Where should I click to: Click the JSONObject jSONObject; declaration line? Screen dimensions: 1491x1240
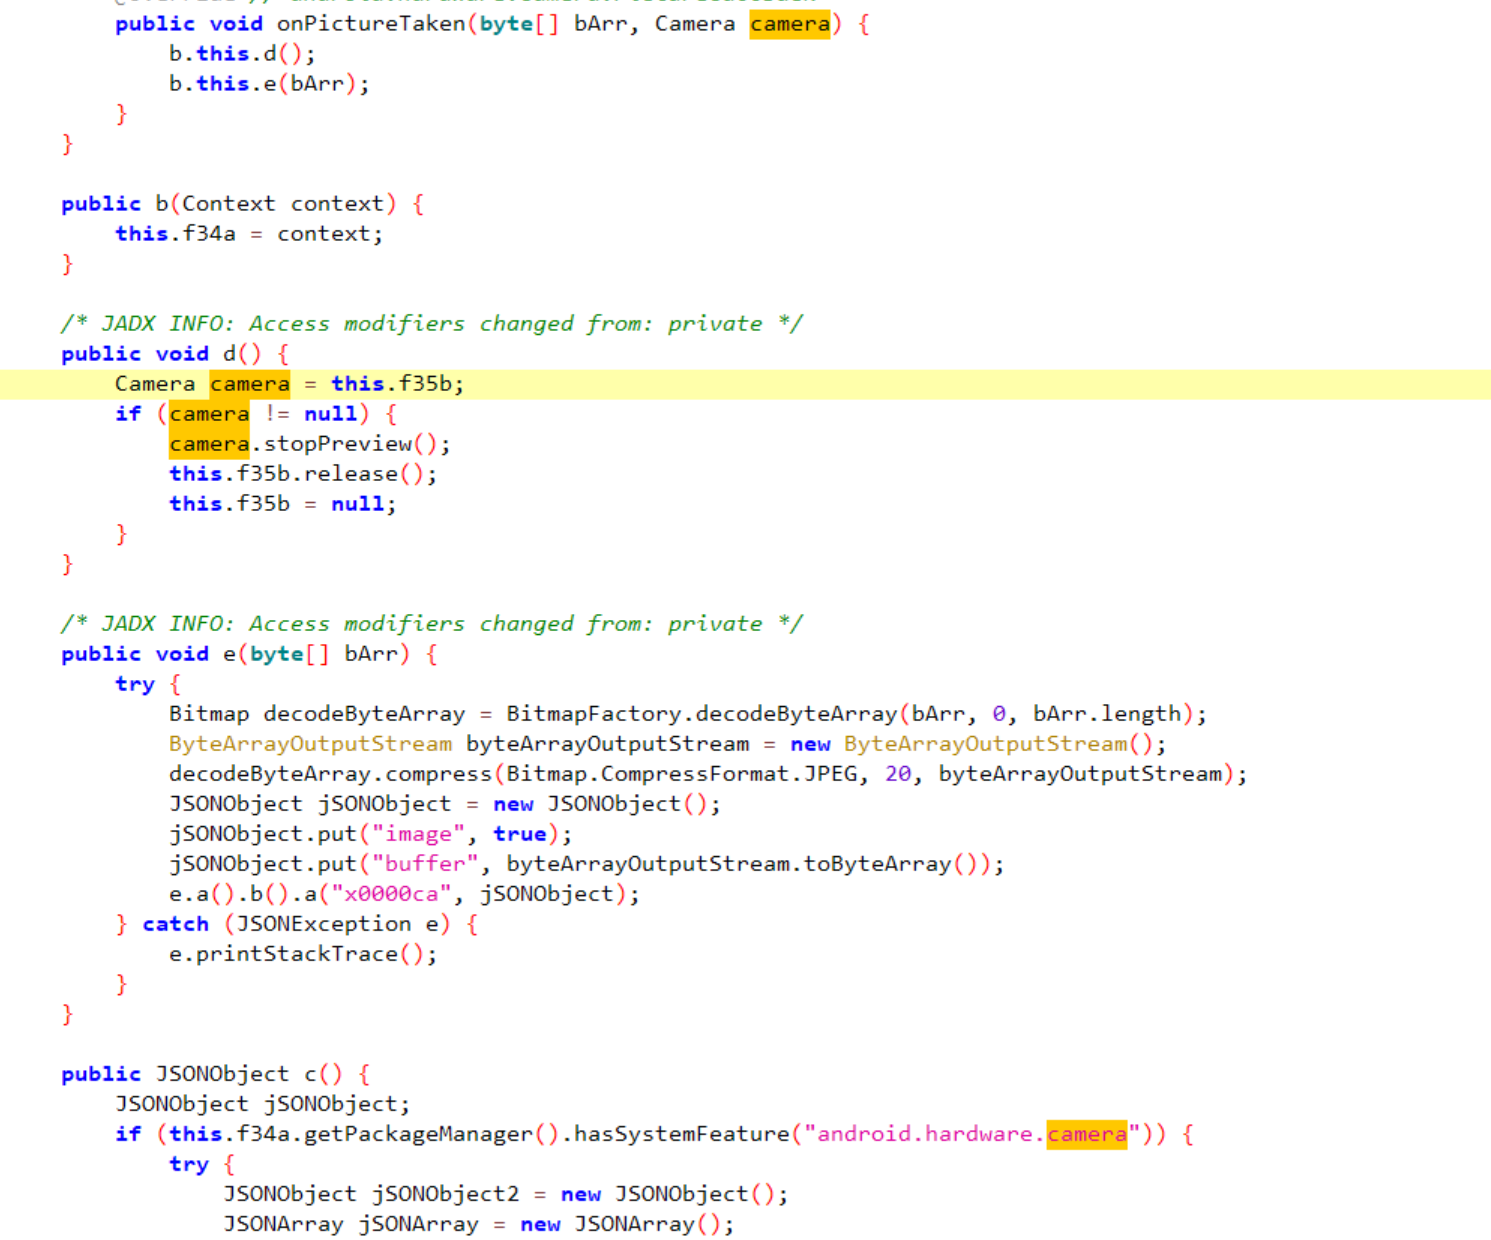tap(263, 1104)
